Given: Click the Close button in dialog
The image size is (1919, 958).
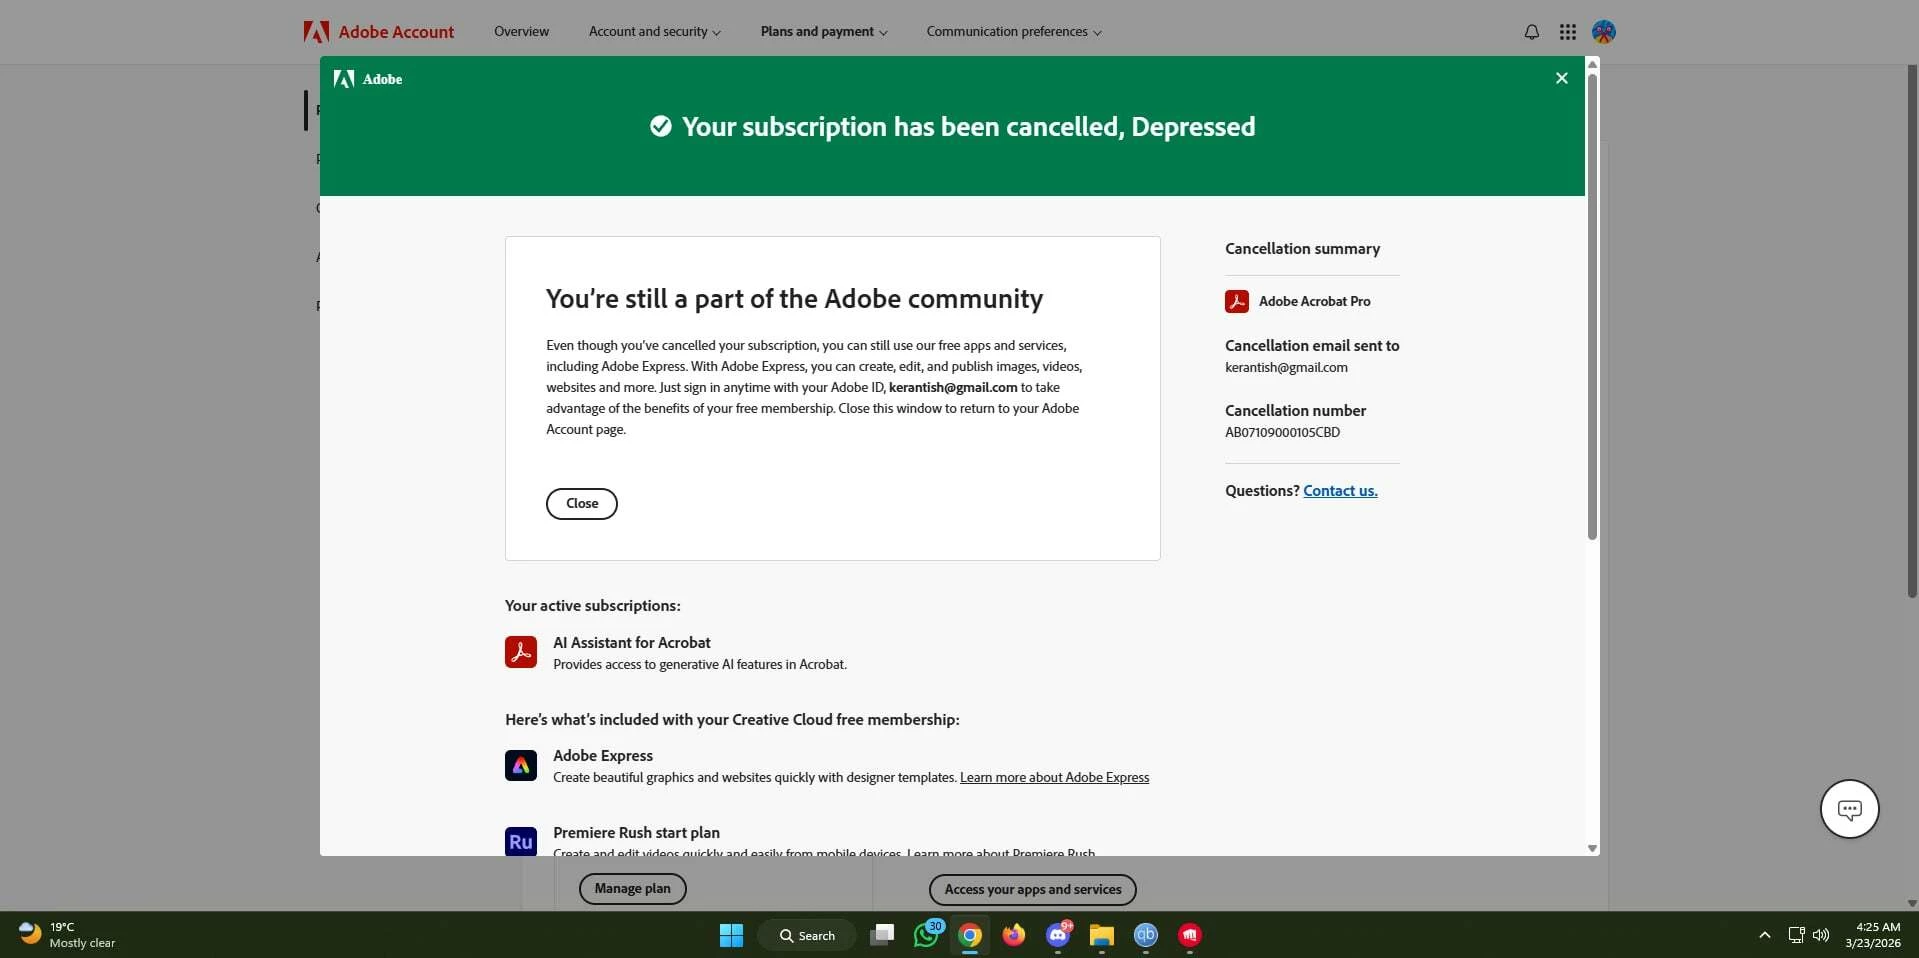Looking at the screenshot, I should coord(582,504).
